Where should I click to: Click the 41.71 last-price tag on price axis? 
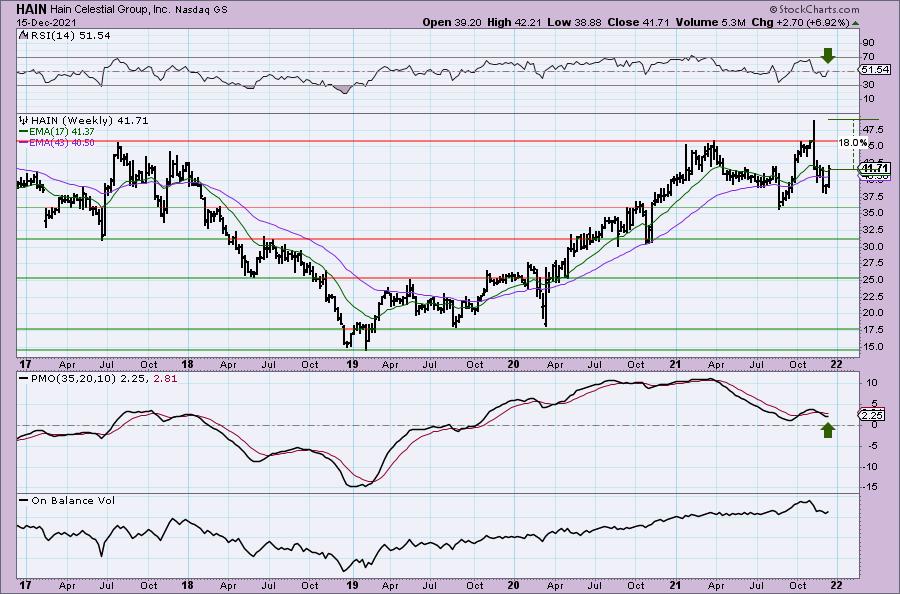coord(875,168)
